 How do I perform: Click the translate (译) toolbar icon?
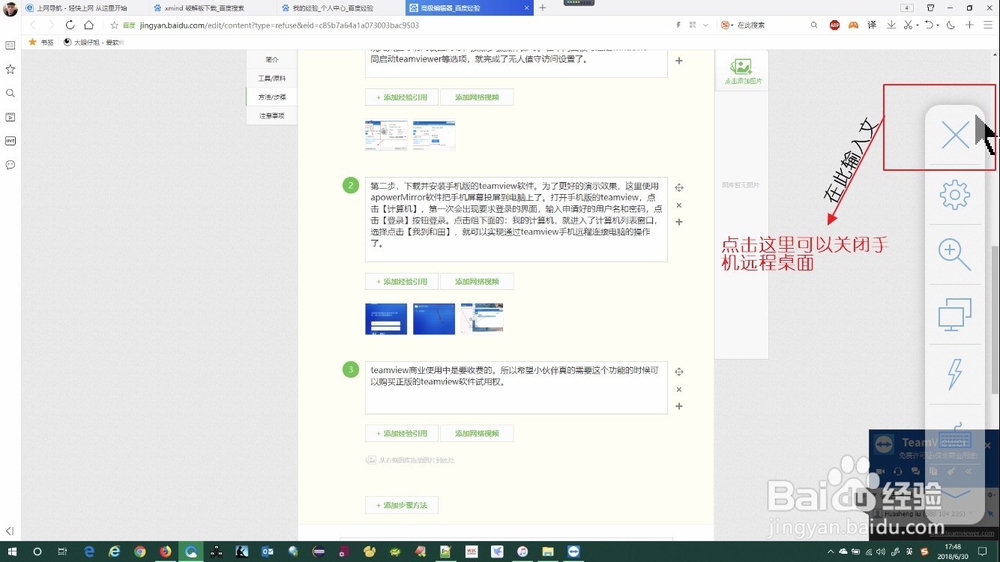click(x=872, y=25)
